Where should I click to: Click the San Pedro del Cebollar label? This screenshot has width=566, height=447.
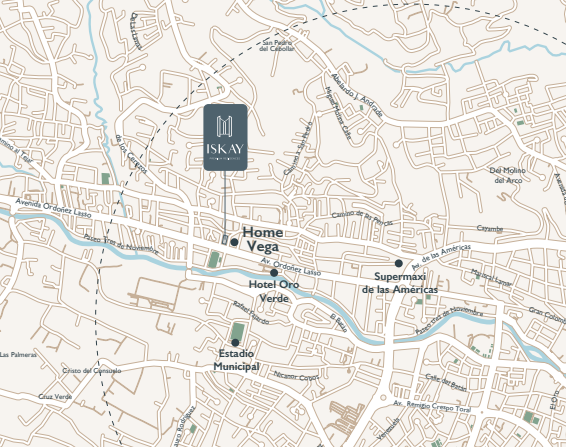tap(277, 46)
